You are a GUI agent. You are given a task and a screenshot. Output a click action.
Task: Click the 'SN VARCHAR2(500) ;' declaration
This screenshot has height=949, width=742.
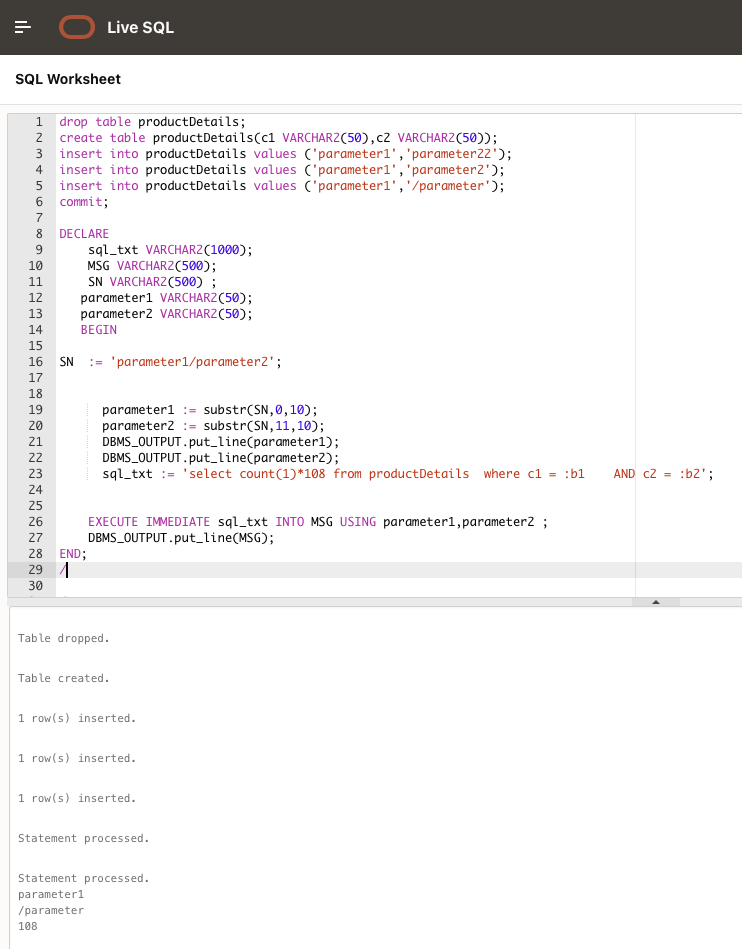[x=153, y=282]
